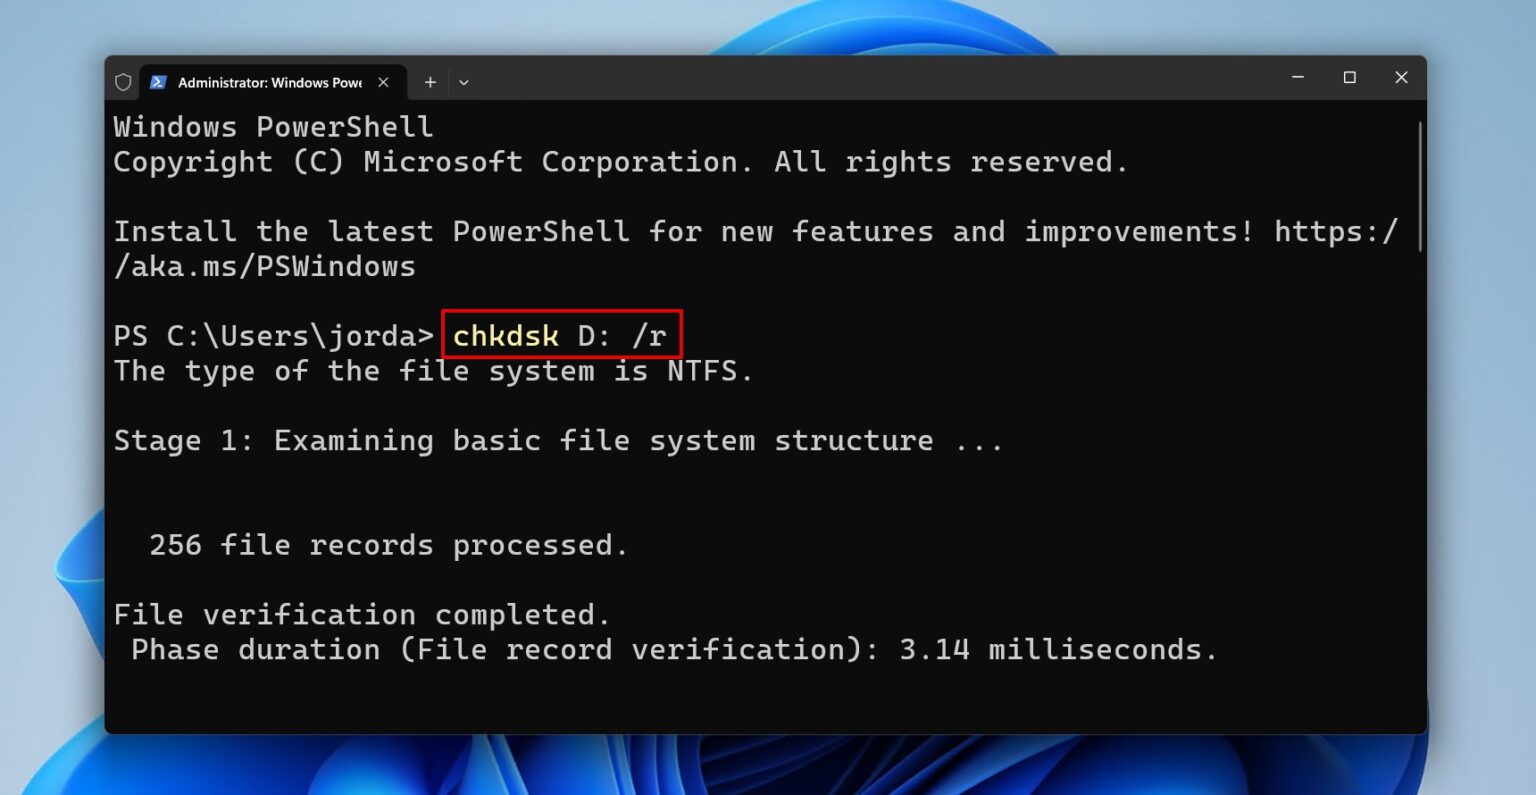This screenshot has width=1536, height=795.
Task: Click the maximize icon in the title bar
Action: (1350, 77)
